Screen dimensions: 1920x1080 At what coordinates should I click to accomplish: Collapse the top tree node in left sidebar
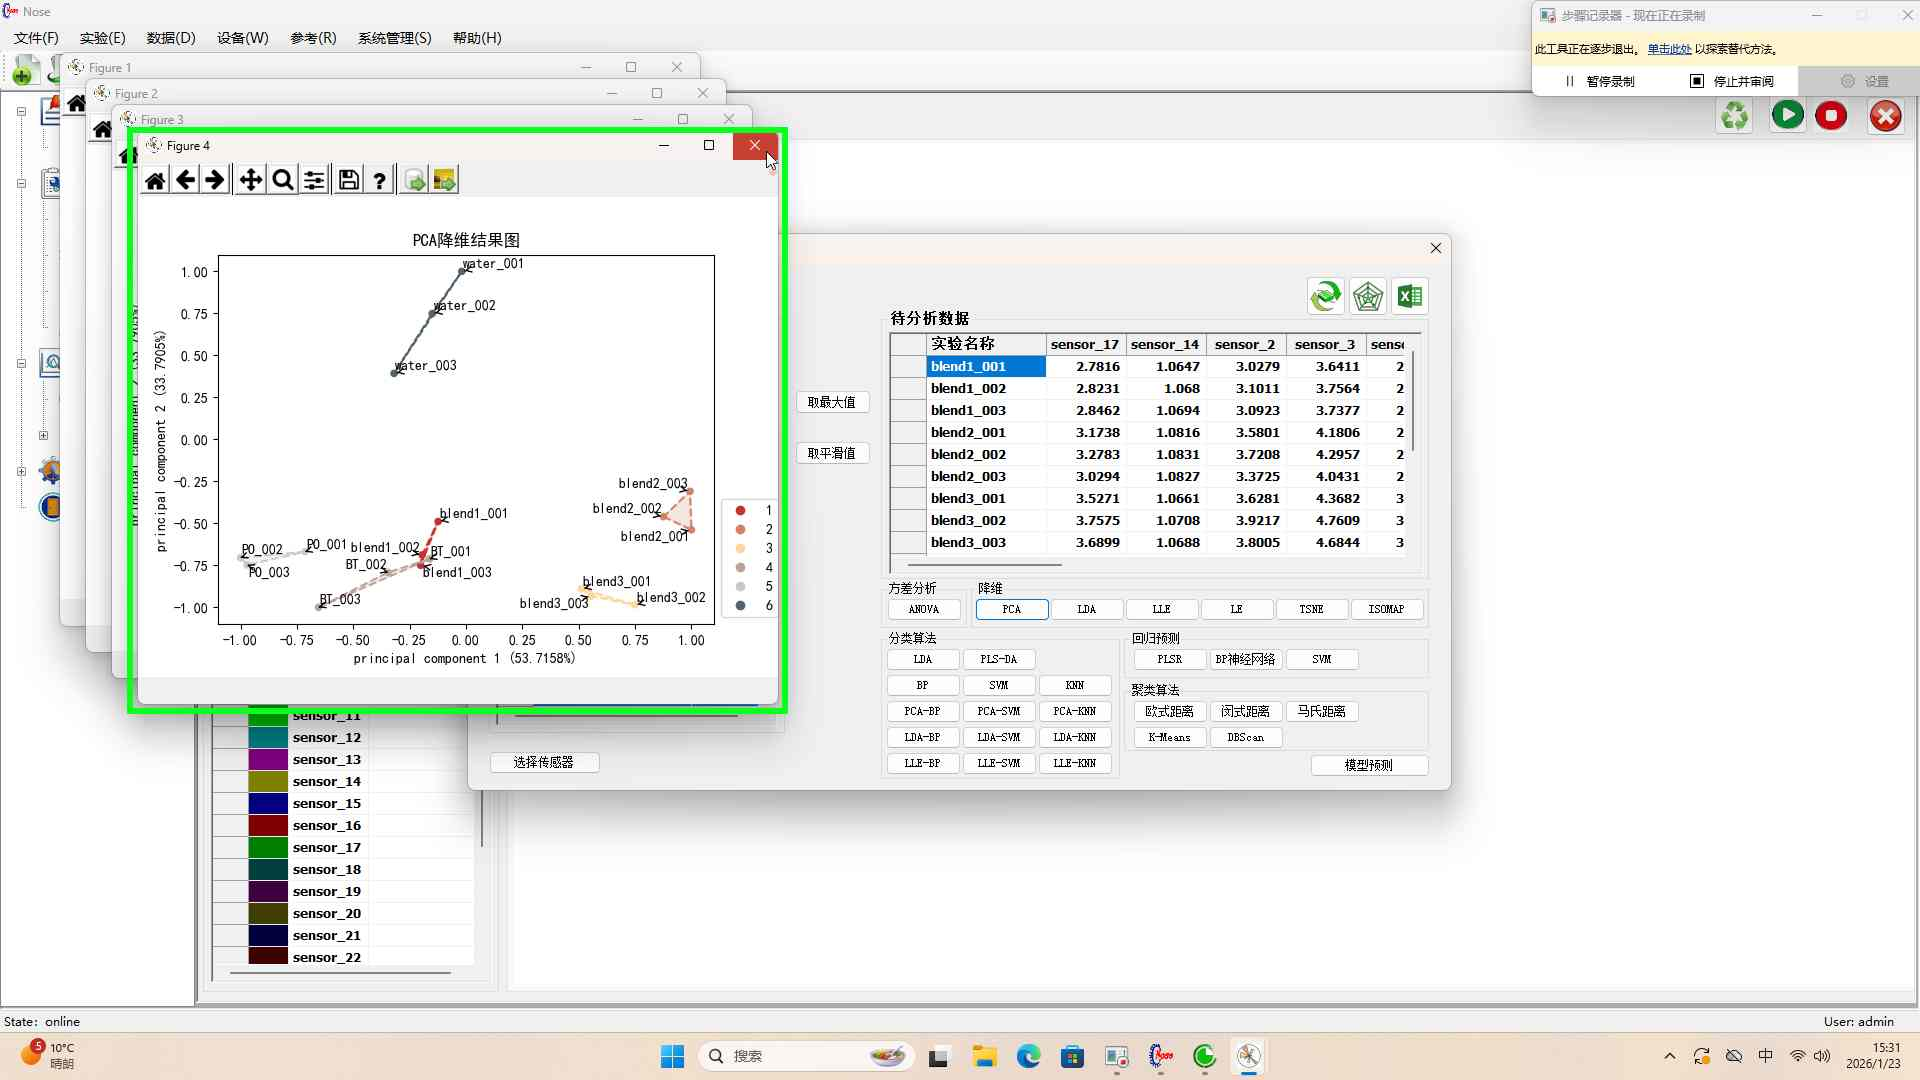click(x=21, y=112)
